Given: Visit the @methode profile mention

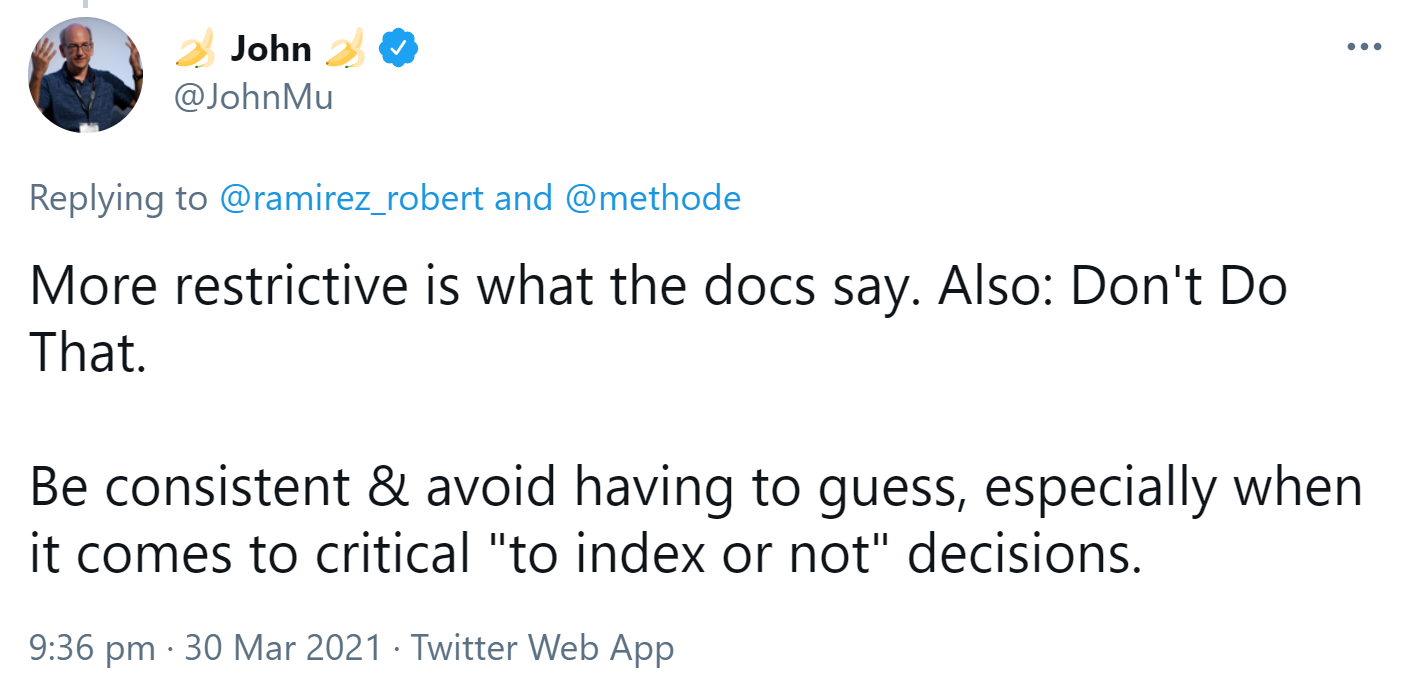Looking at the screenshot, I should click(653, 198).
